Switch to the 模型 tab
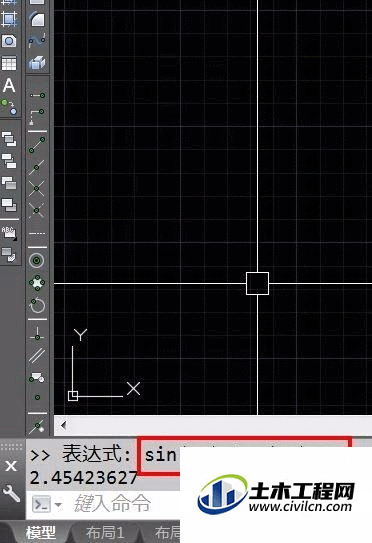The width and height of the screenshot is (372, 543). tap(41, 533)
